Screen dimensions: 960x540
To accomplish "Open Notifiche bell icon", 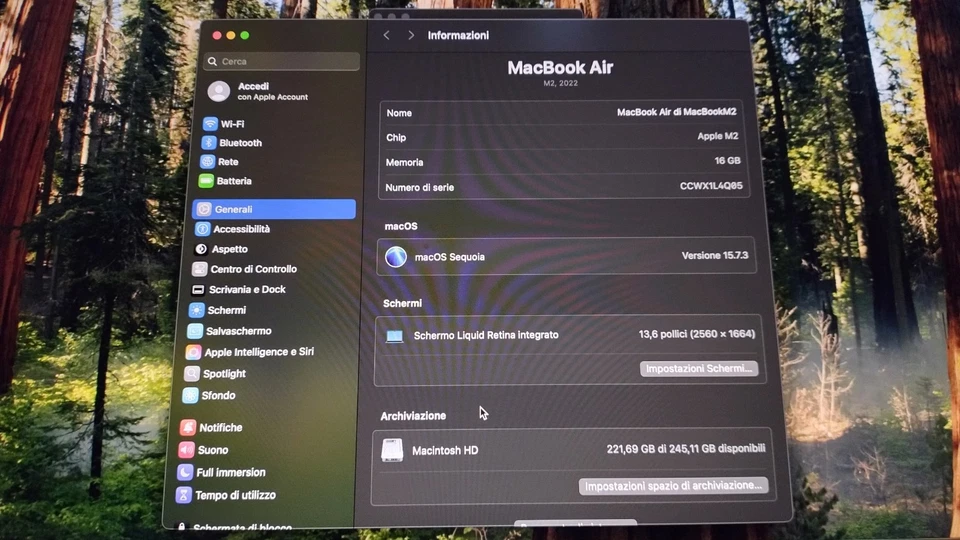I will click(x=188, y=427).
